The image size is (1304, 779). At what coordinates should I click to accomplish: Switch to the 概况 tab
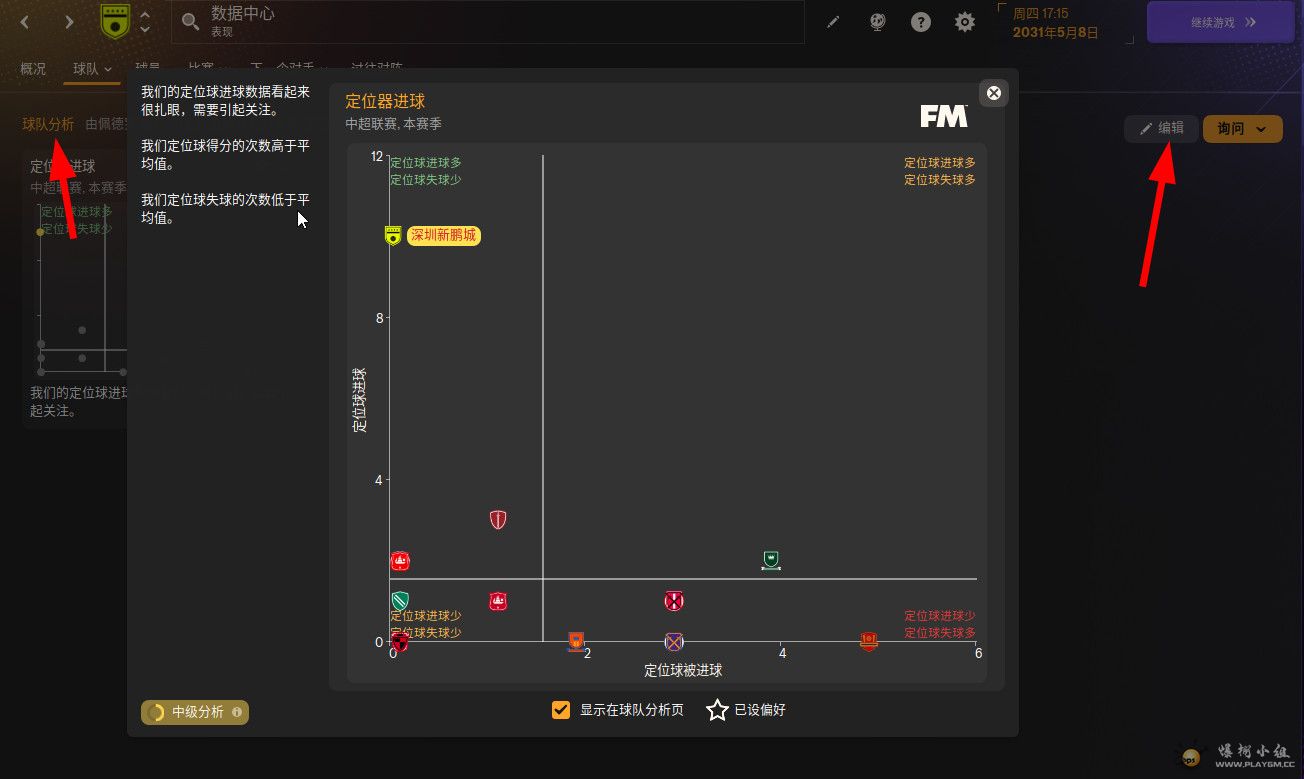click(x=33, y=69)
